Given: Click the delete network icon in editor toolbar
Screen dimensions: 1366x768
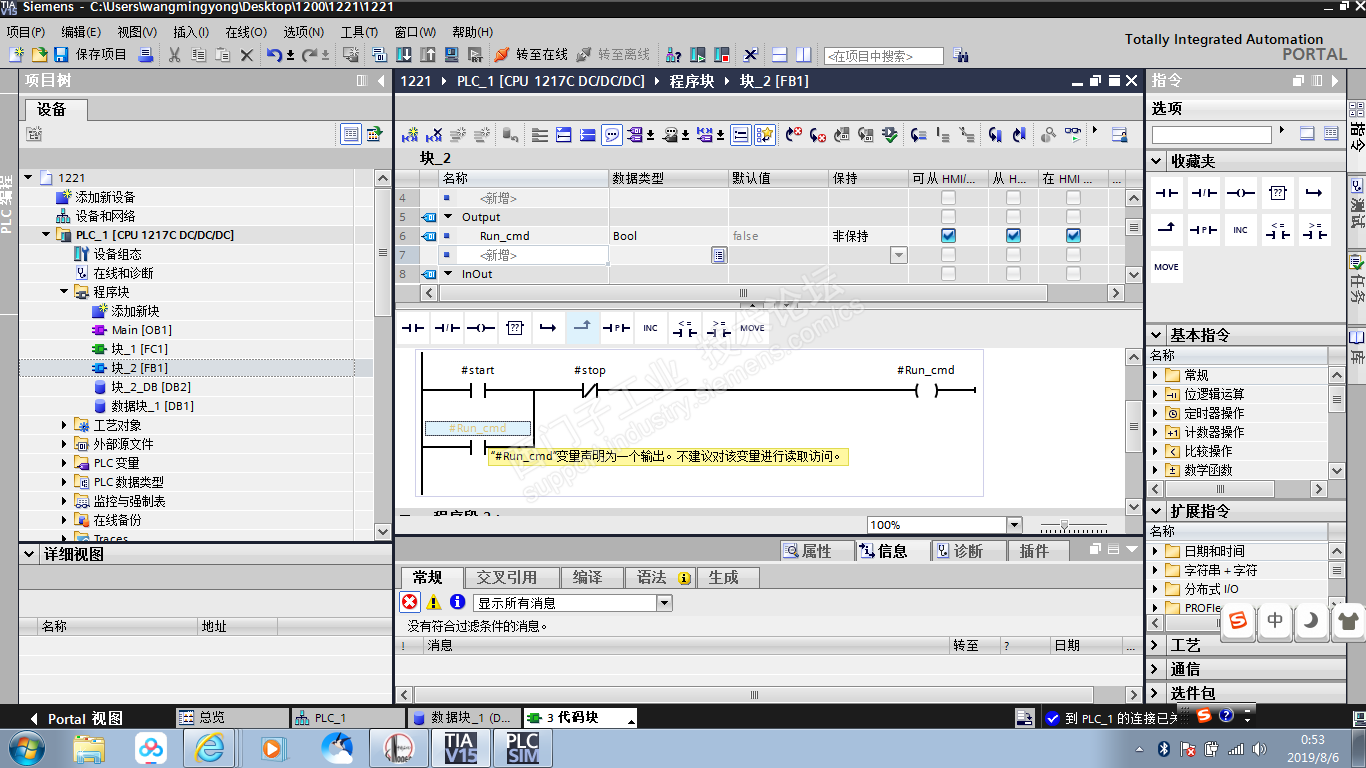Looking at the screenshot, I should pyautogui.click(x=434, y=134).
